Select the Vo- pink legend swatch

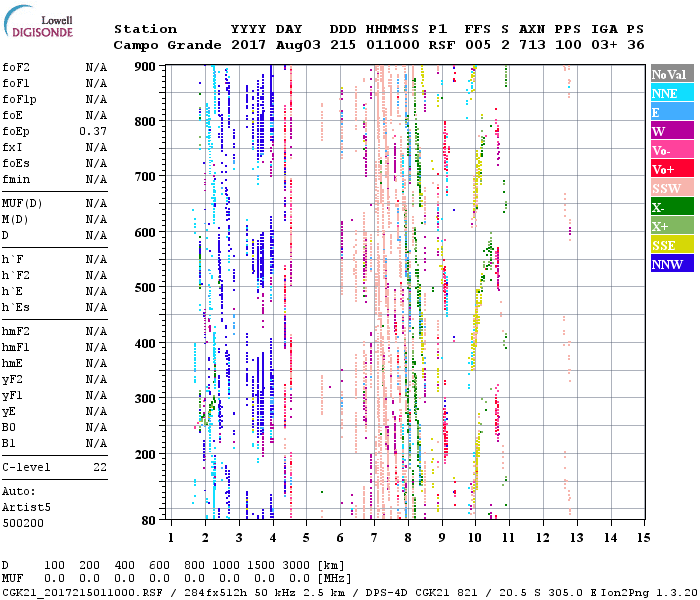pos(670,150)
